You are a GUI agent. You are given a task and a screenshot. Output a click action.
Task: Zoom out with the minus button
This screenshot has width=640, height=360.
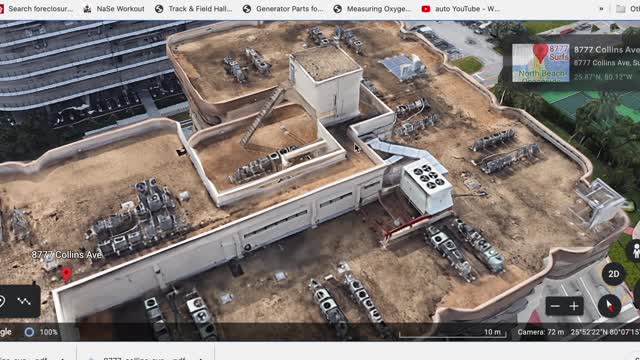click(555, 306)
